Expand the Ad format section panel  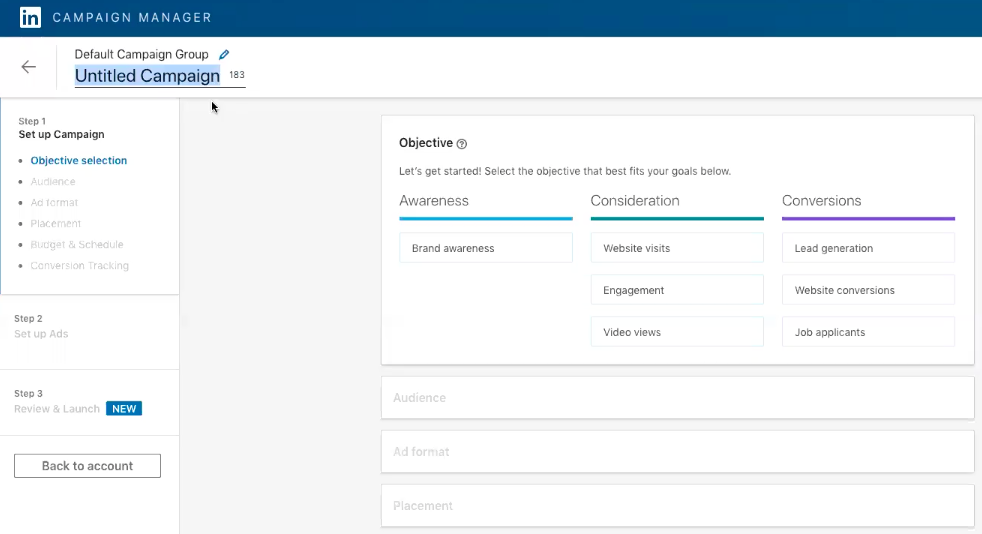click(677, 452)
